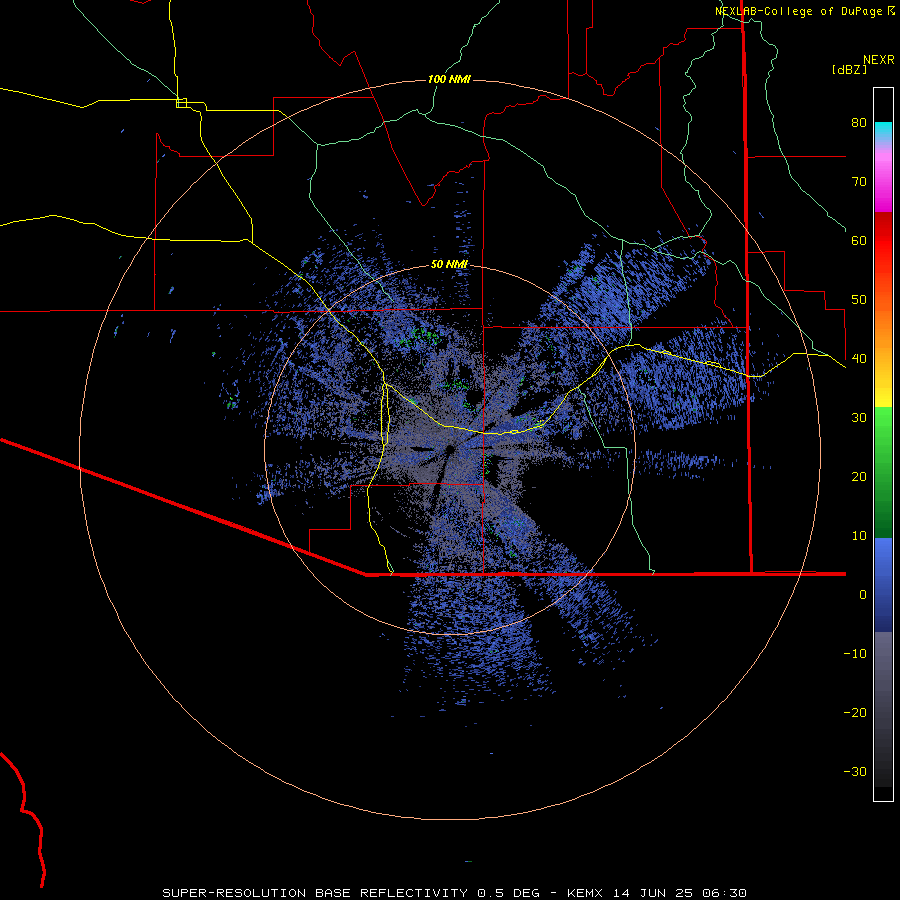This screenshot has height=900, width=900.
Task: Click the radar product caption at bottom
Action: pyautogui.click(x=454, y=893)
